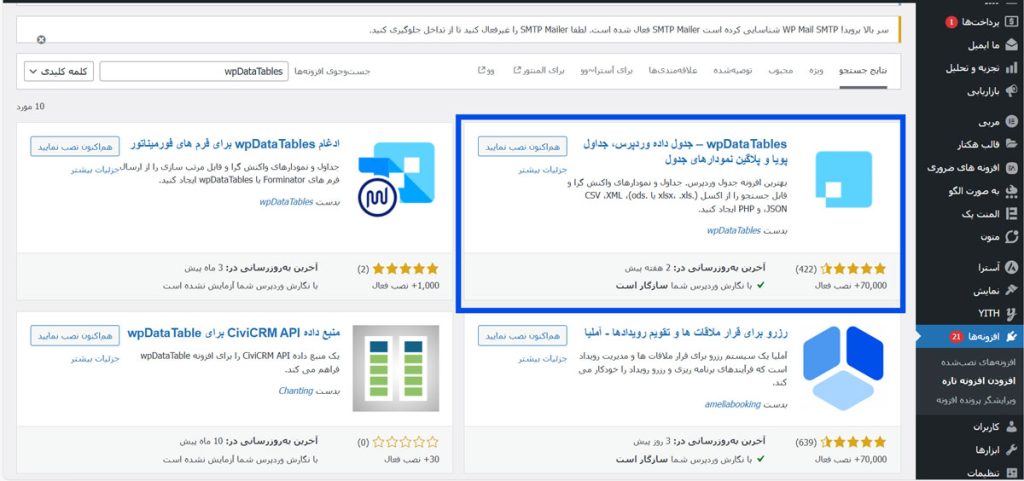Open the wpDataTables – جدول داده وردپرس title

(684, 151)
